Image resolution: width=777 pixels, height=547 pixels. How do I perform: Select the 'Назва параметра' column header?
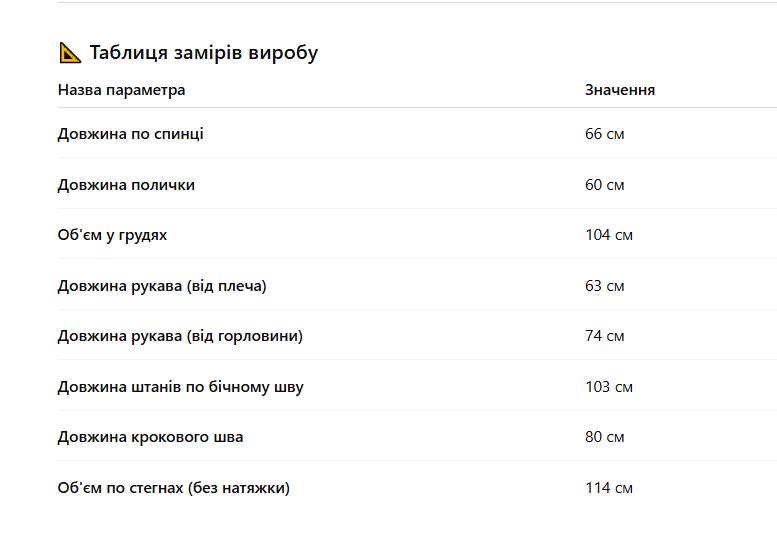click(x=121, y=90)
